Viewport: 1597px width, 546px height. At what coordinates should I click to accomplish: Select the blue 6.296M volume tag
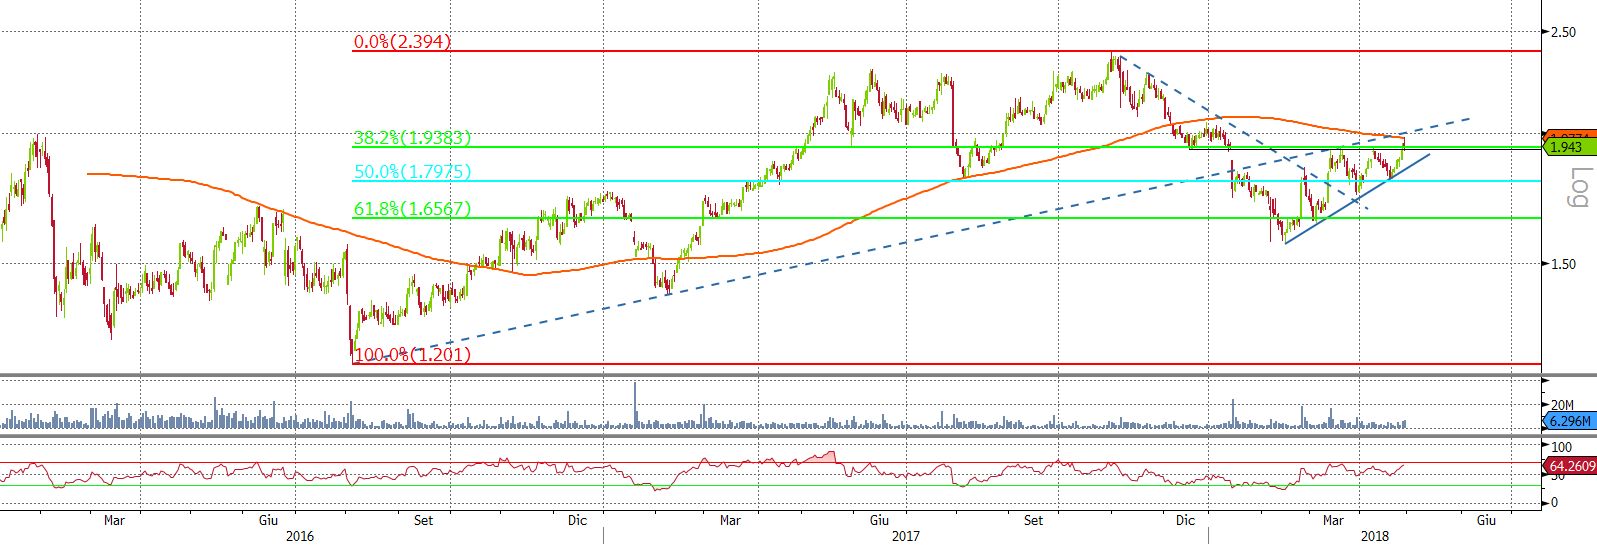(x=1570, y=421)
